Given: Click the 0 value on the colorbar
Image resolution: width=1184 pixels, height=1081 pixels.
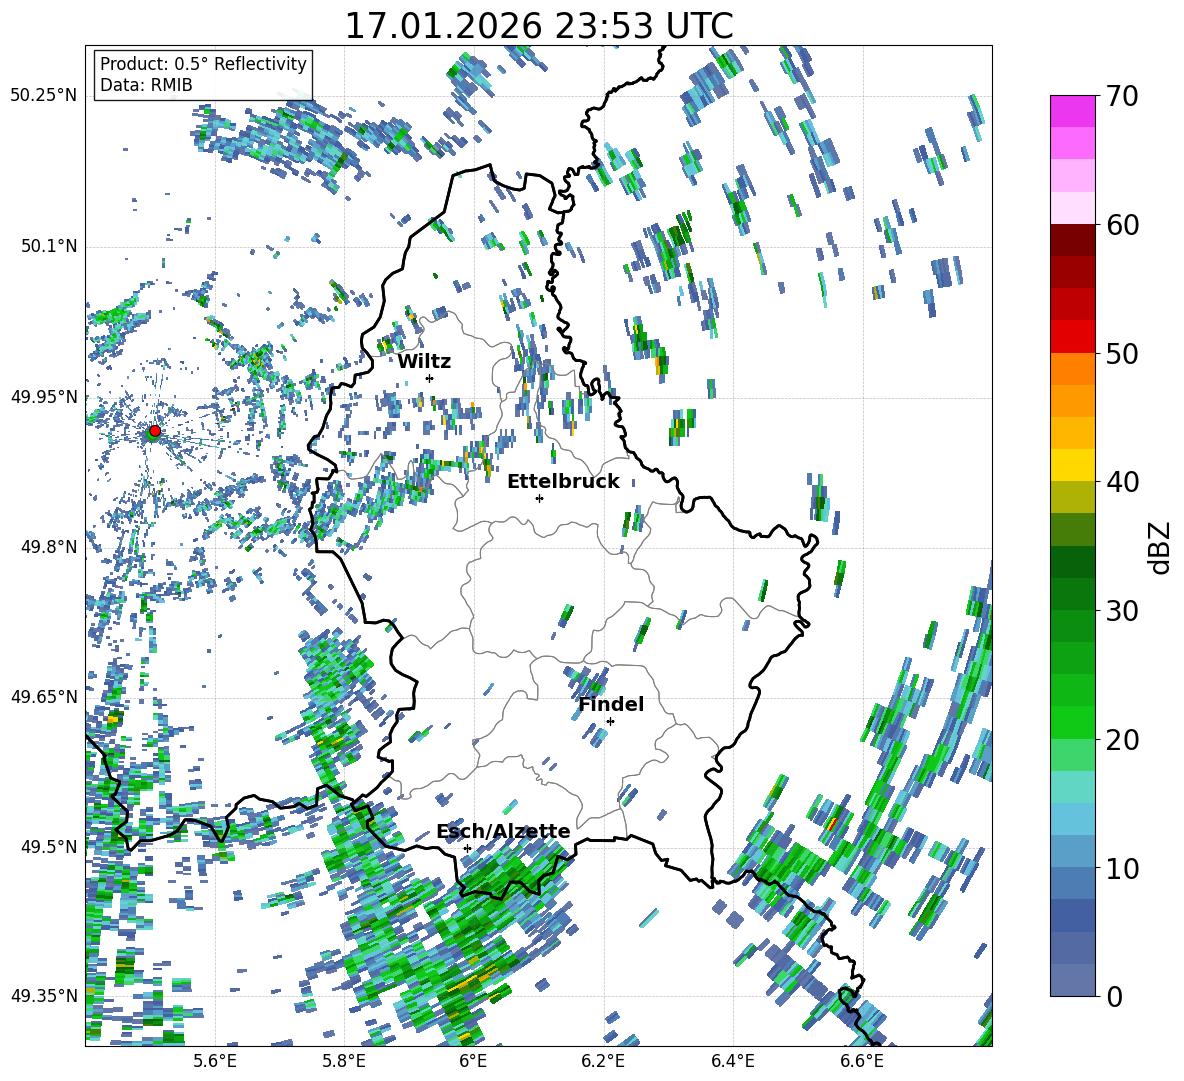Looking at the screenshot, I should click(x=1114, y=996).
